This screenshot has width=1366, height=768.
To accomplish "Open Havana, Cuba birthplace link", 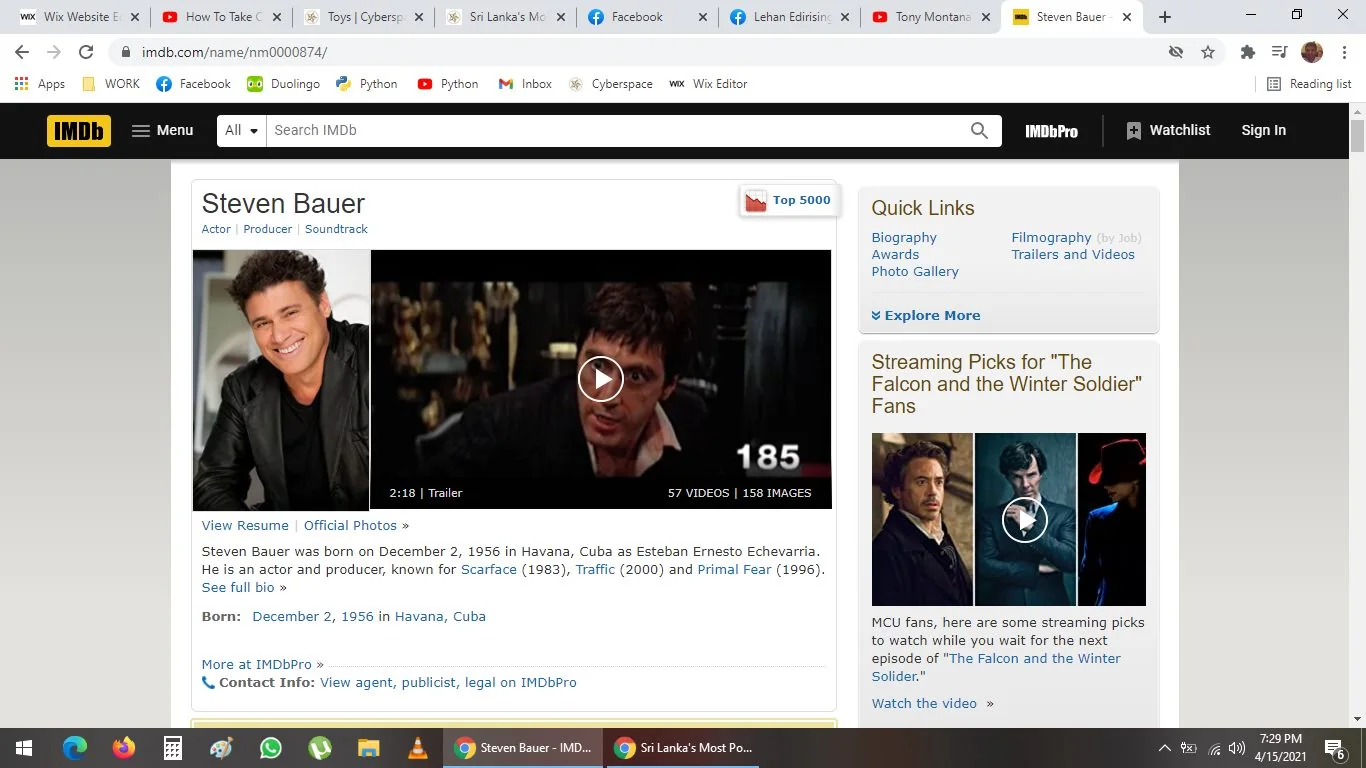I will (440, 616).
